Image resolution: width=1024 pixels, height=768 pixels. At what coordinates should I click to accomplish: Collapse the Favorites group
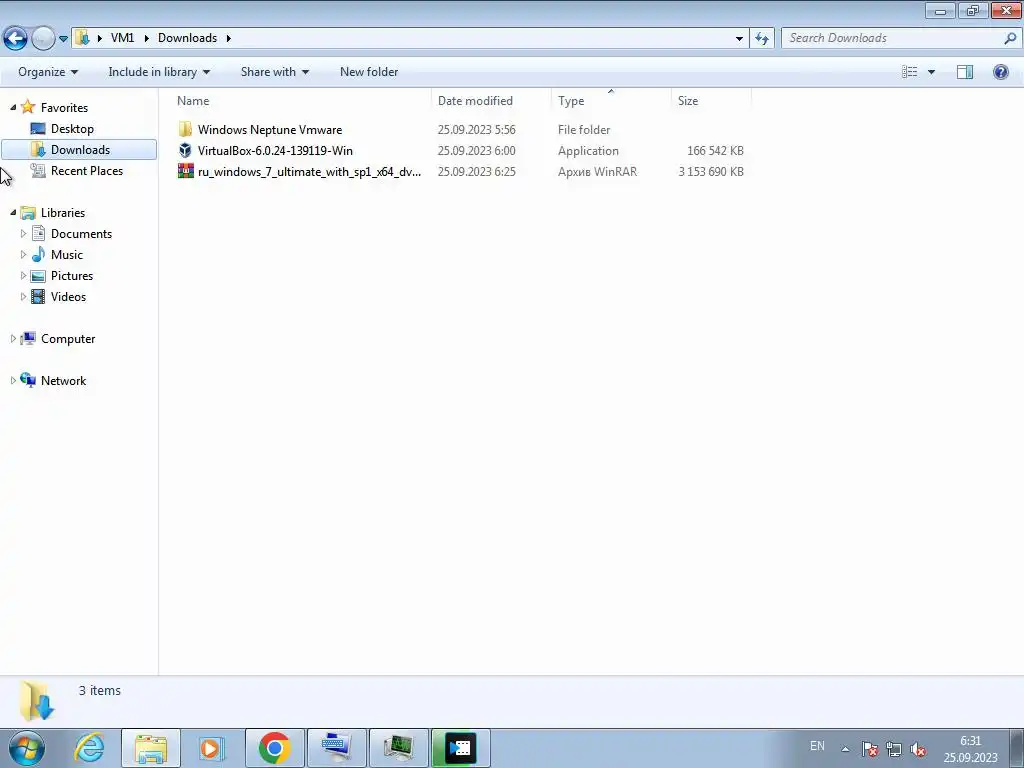click(x=13, y=107)
